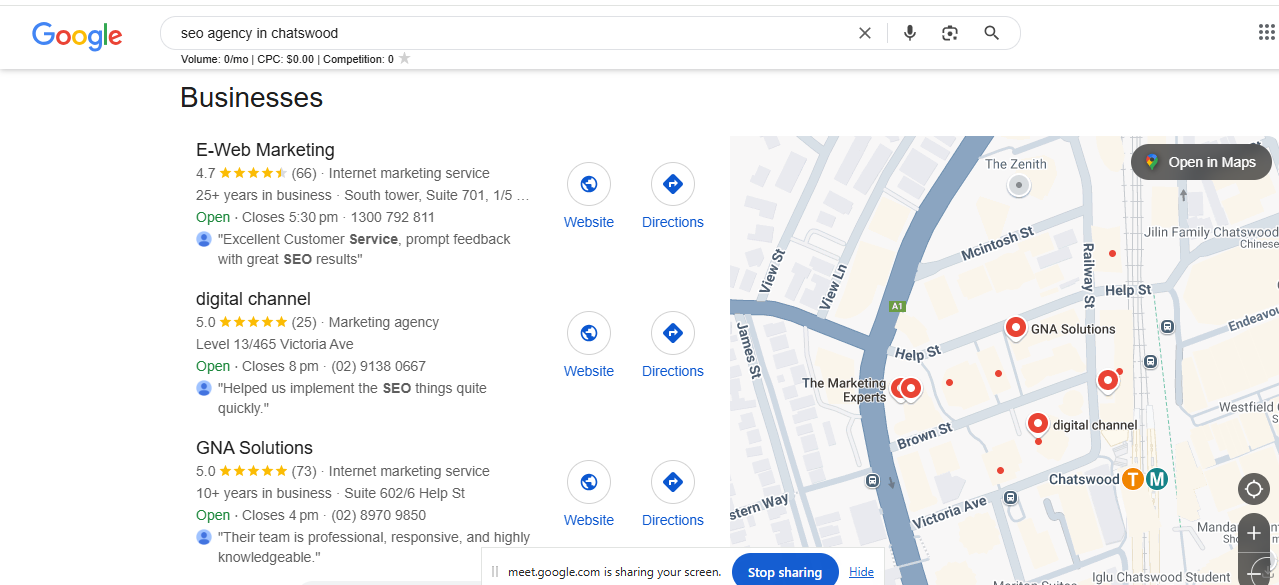Click the 'Excellent Customer Service' review snippet
1279x585 pixels.
click(364, 249)
